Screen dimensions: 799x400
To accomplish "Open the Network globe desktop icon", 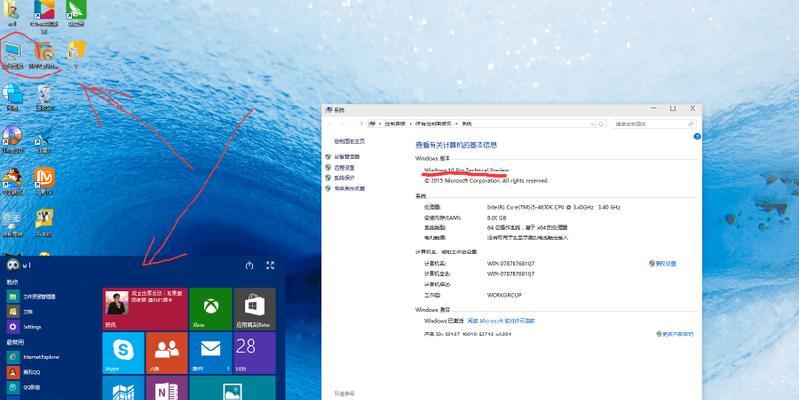I will click(12, 95).
